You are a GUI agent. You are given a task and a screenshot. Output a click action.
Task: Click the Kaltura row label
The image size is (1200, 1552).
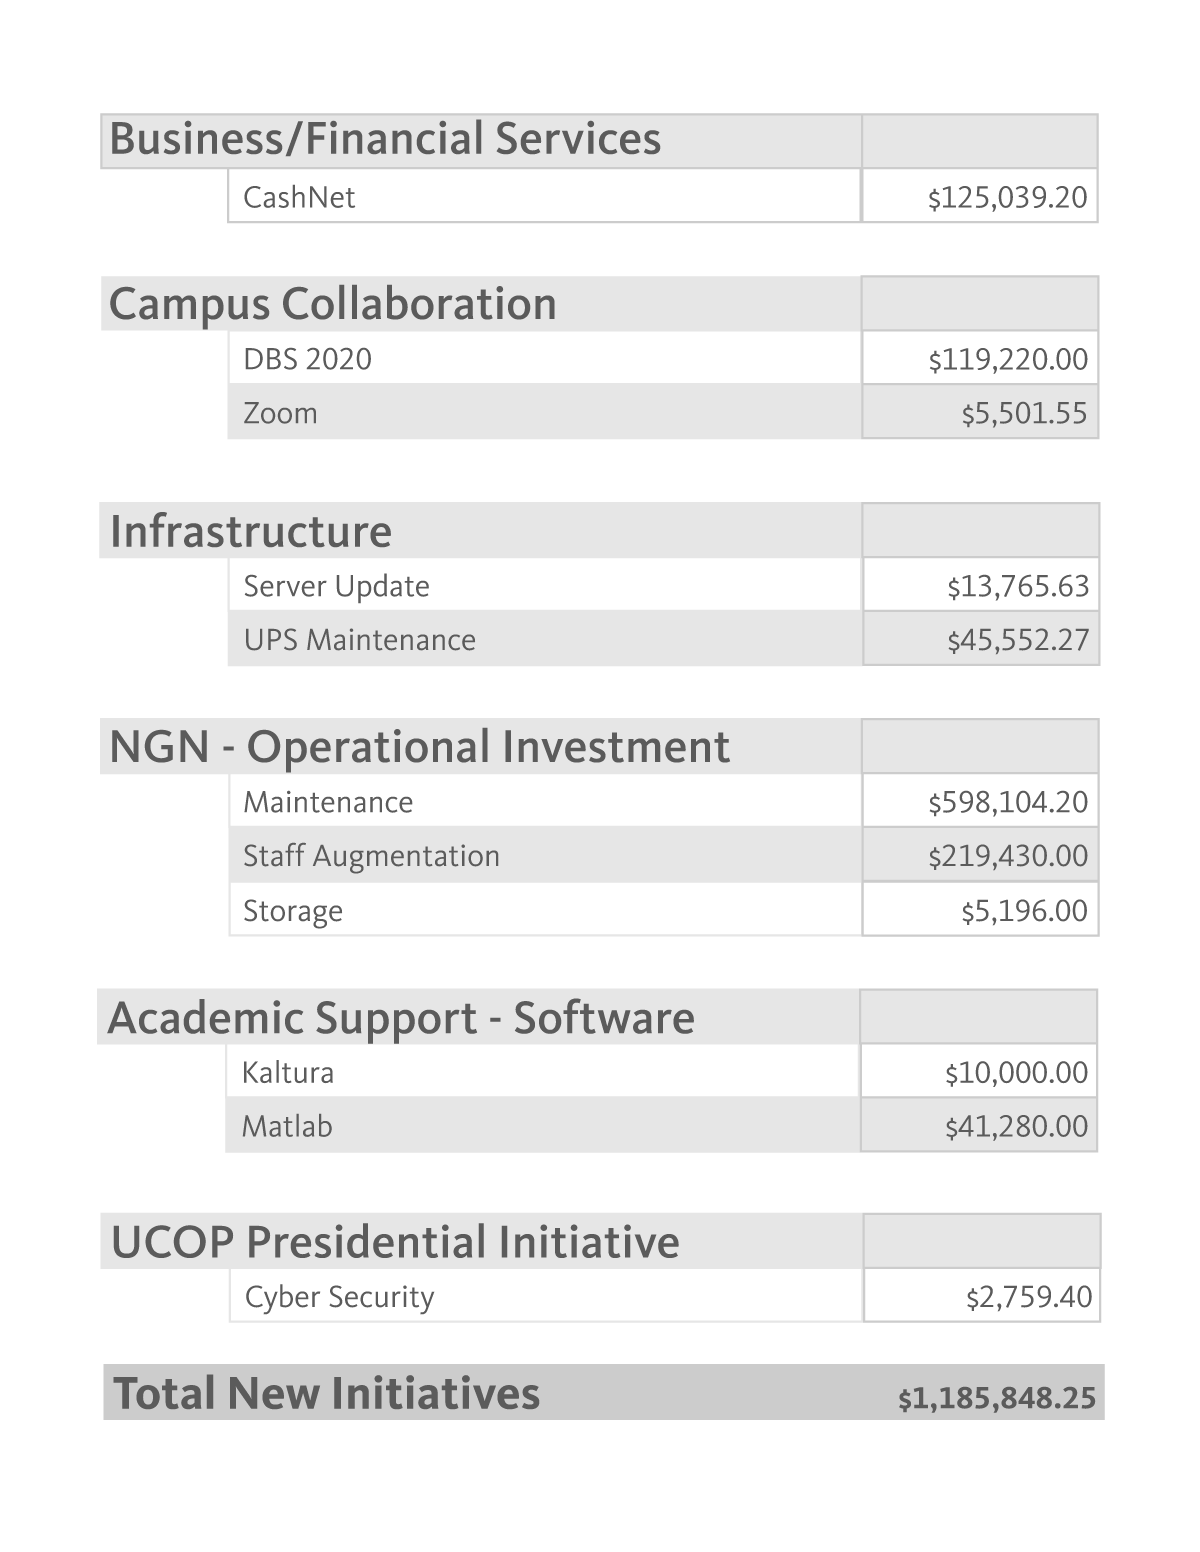coord(288,1073)
